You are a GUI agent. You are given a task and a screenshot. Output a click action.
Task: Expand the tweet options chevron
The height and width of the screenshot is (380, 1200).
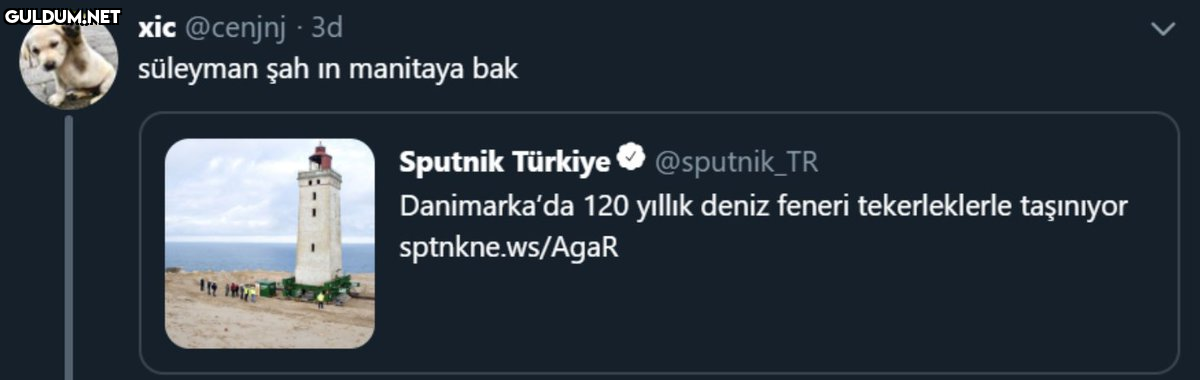(x=1163, y=30)
